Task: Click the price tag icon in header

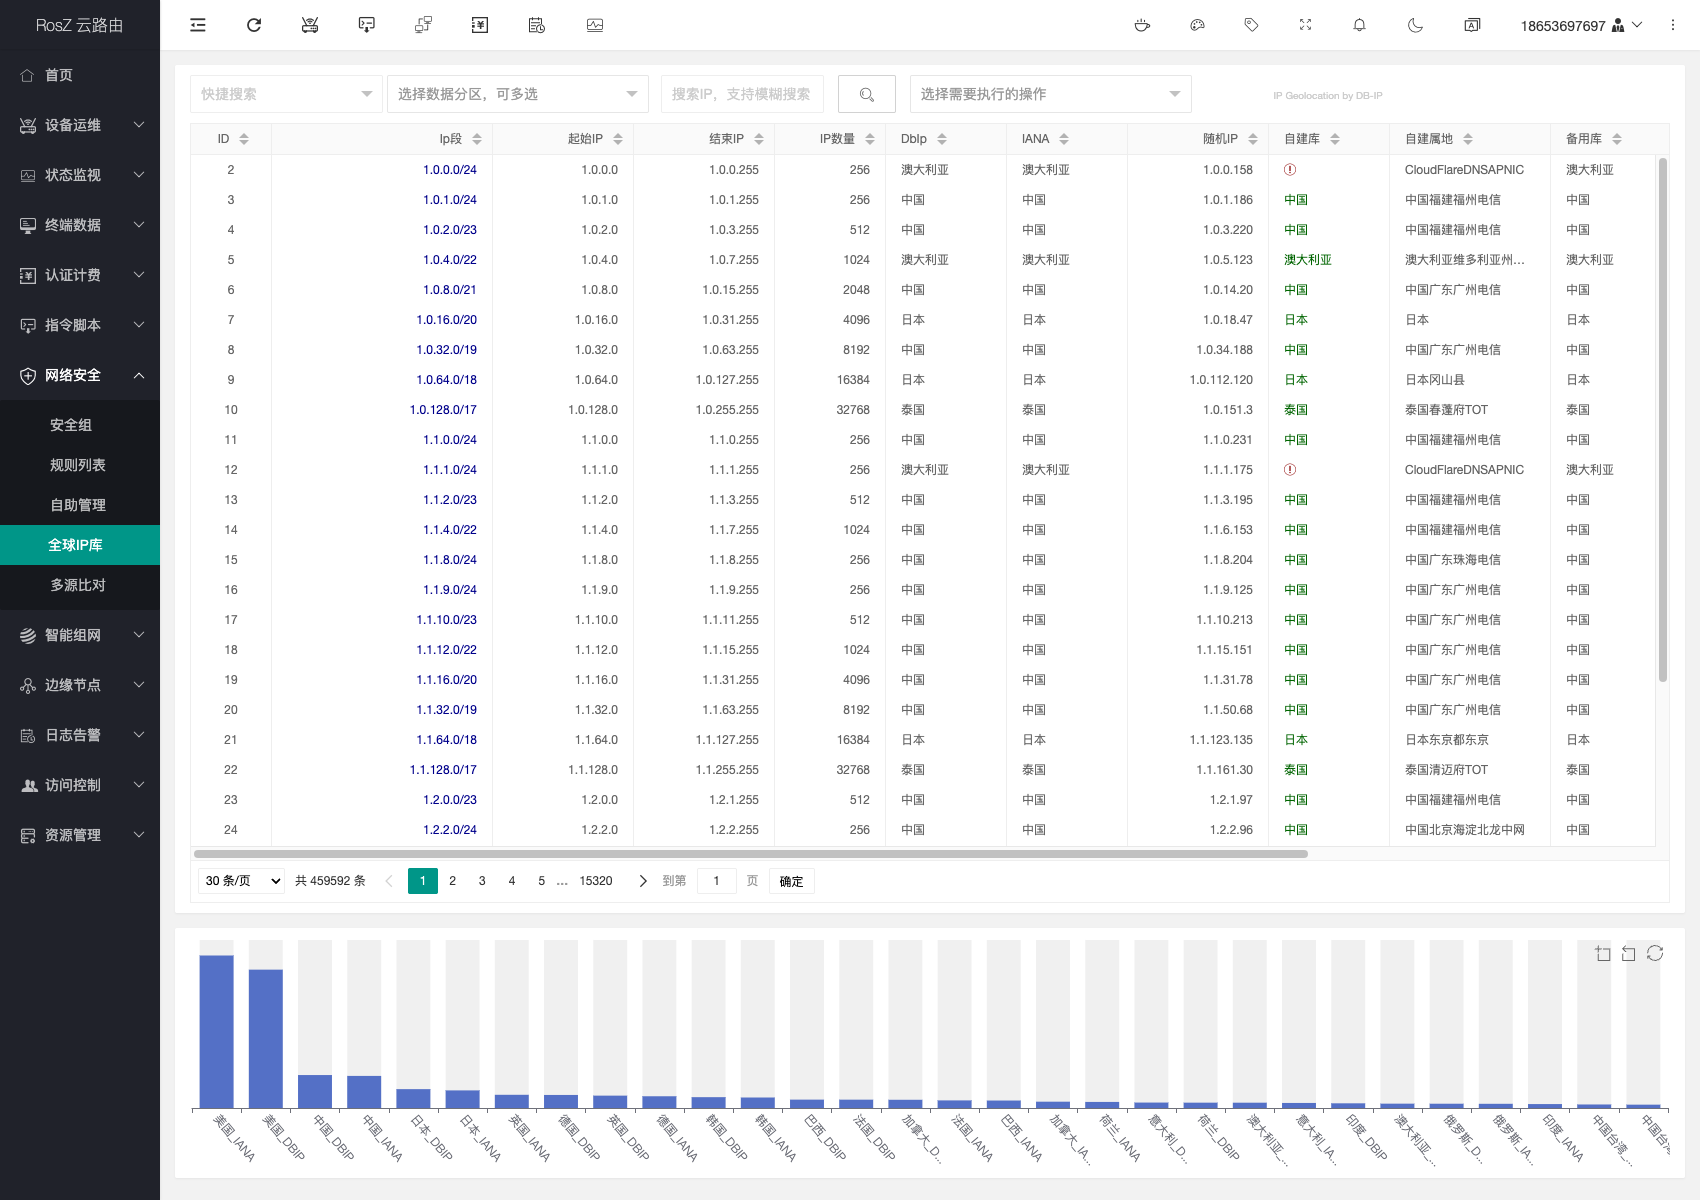Action: (x=1251, y=25)
